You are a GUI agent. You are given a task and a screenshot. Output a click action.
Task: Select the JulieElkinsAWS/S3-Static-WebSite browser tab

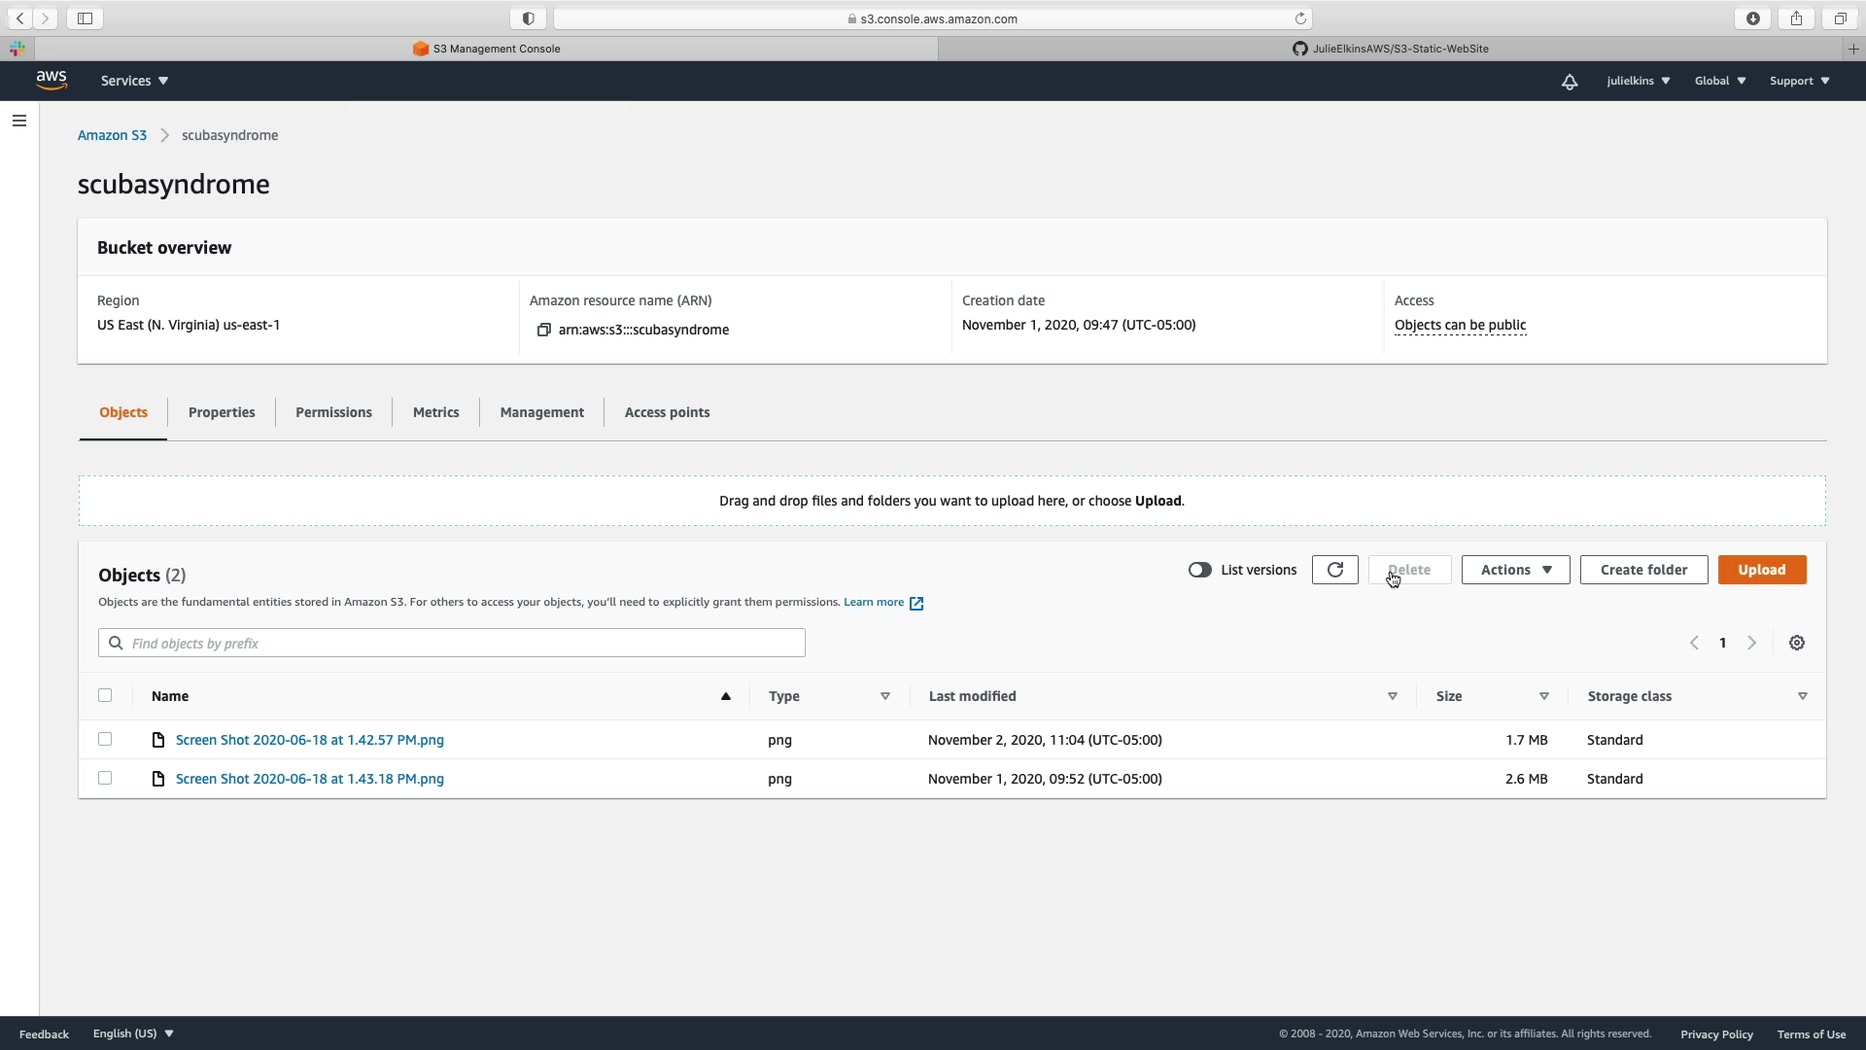point(1390,48)
